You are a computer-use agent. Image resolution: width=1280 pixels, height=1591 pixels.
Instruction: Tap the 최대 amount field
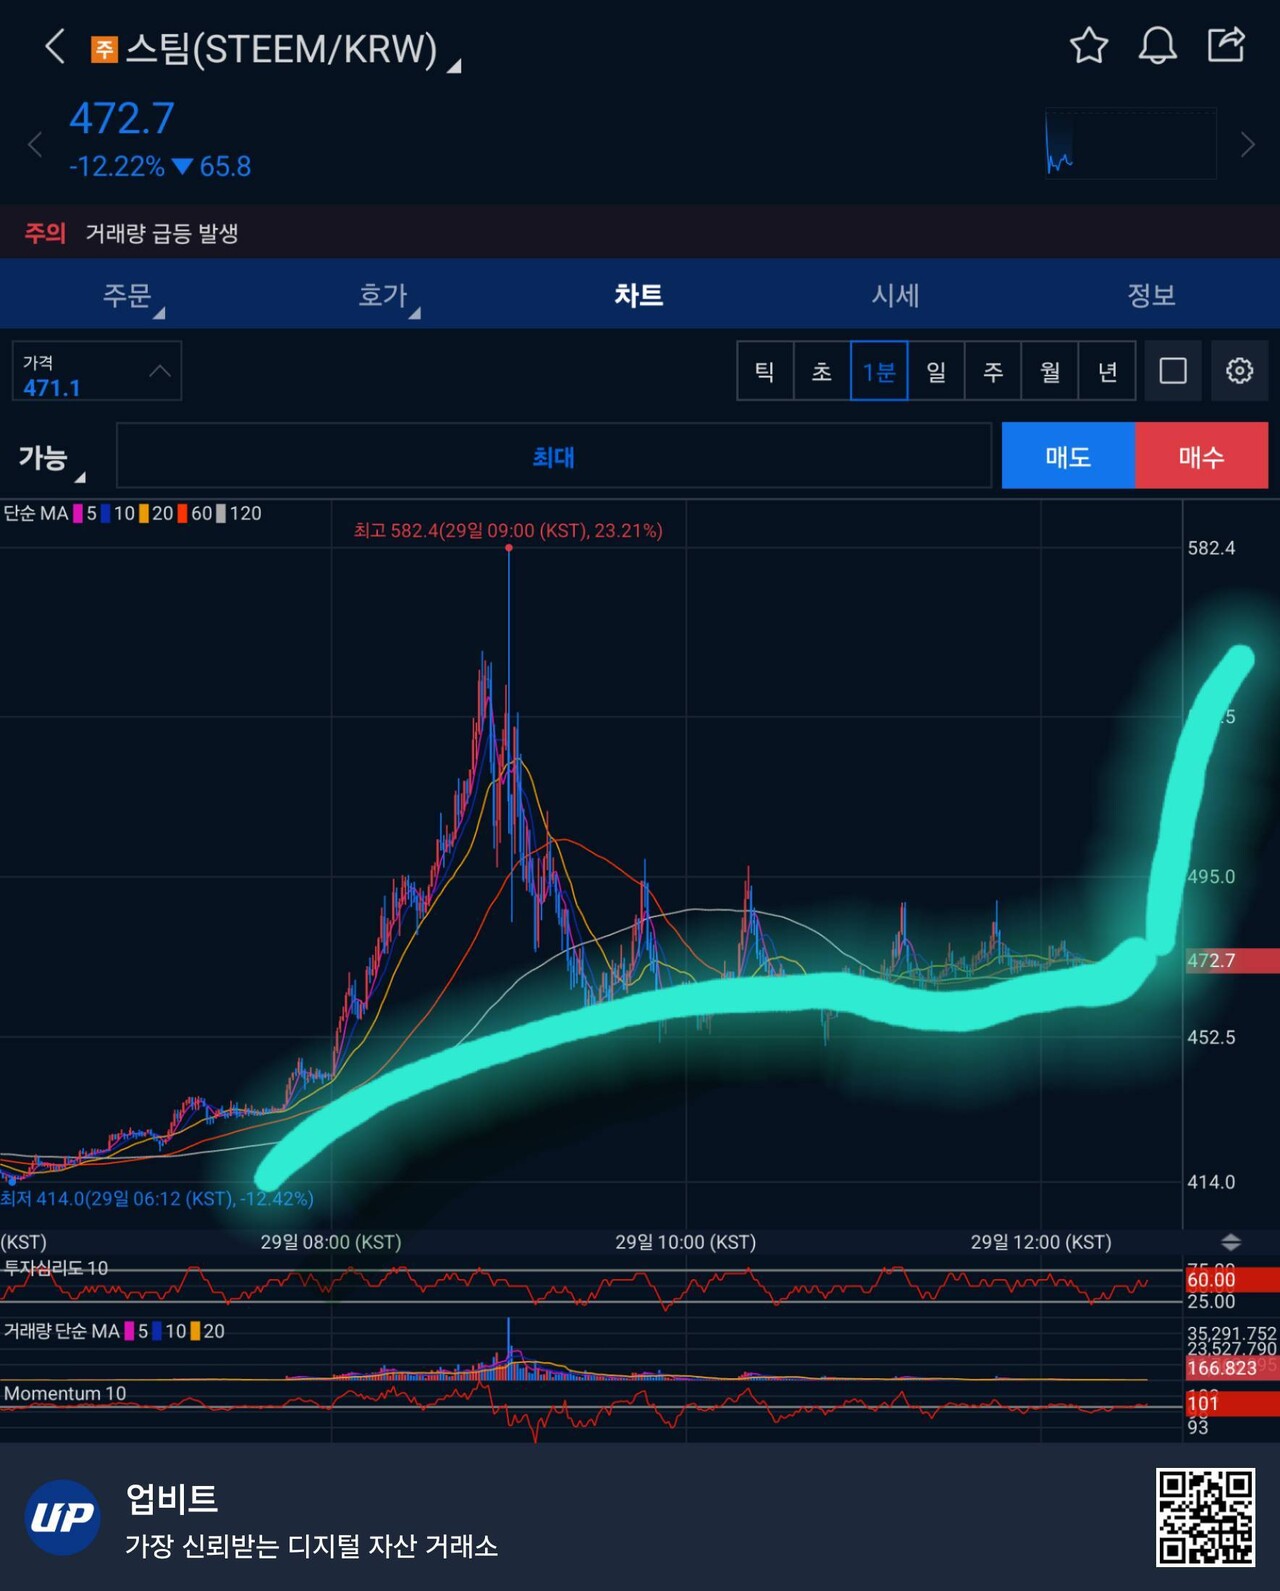[553, 457]
